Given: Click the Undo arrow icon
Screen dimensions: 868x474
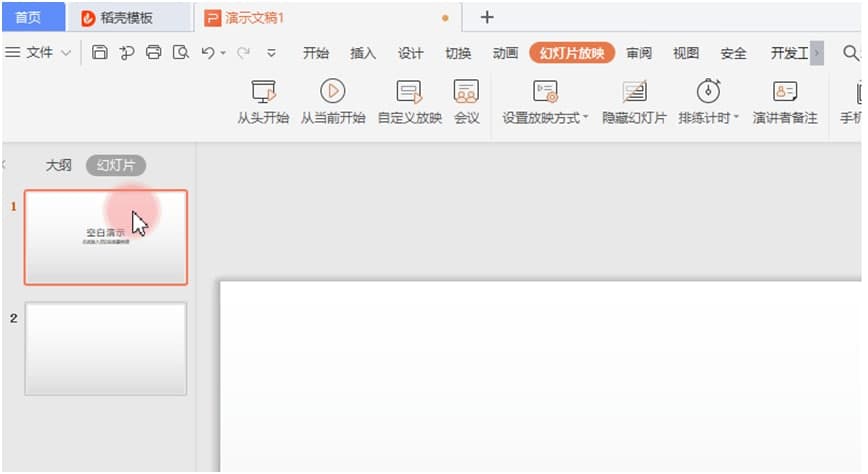Looking at the screenshot, I should click(208, 53).
